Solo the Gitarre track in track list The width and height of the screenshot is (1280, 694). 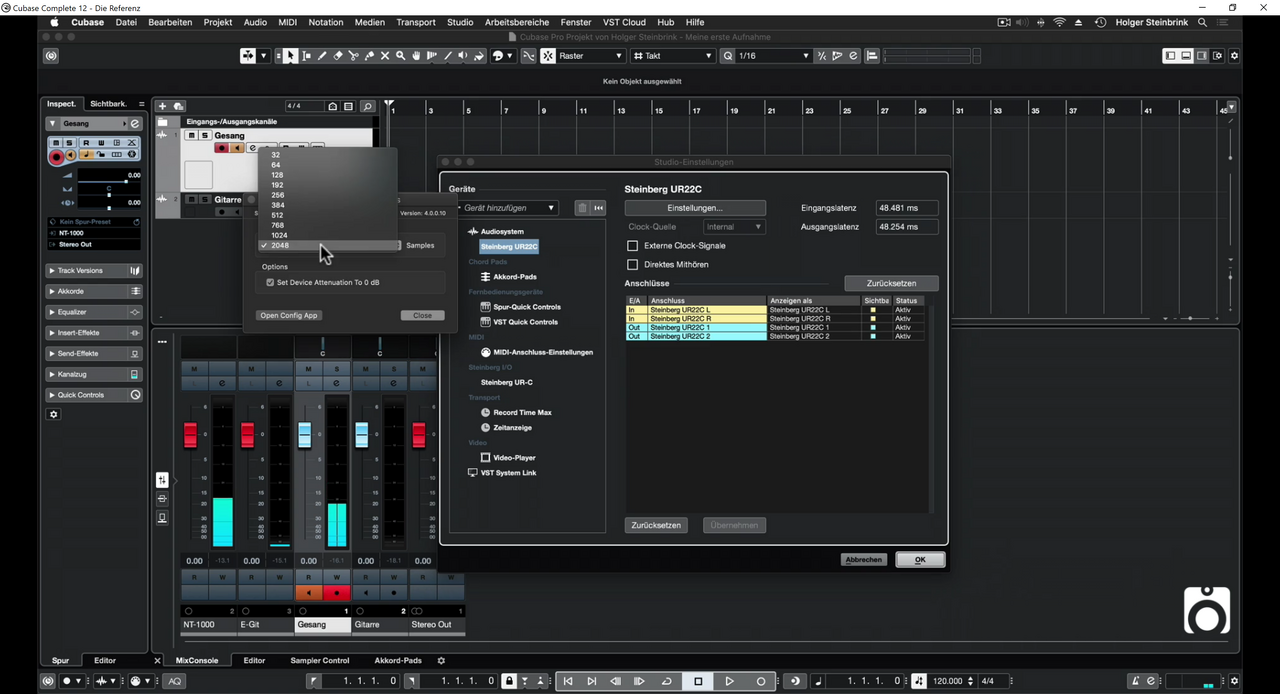point(204,200)
